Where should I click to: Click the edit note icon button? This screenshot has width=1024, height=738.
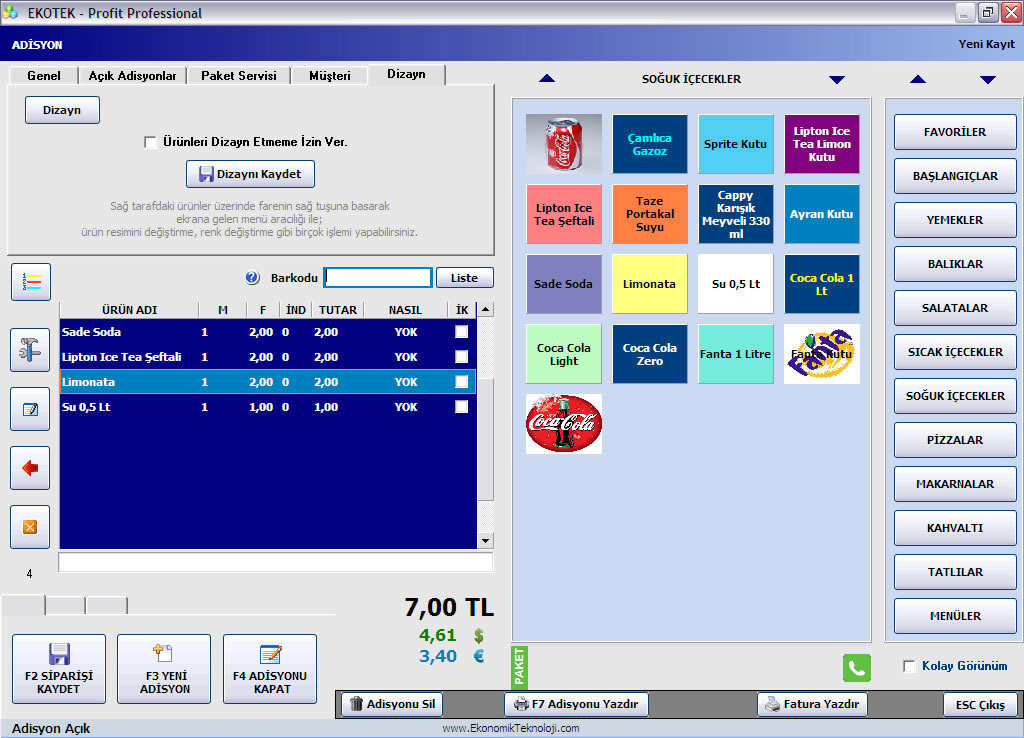coord(30,409)
